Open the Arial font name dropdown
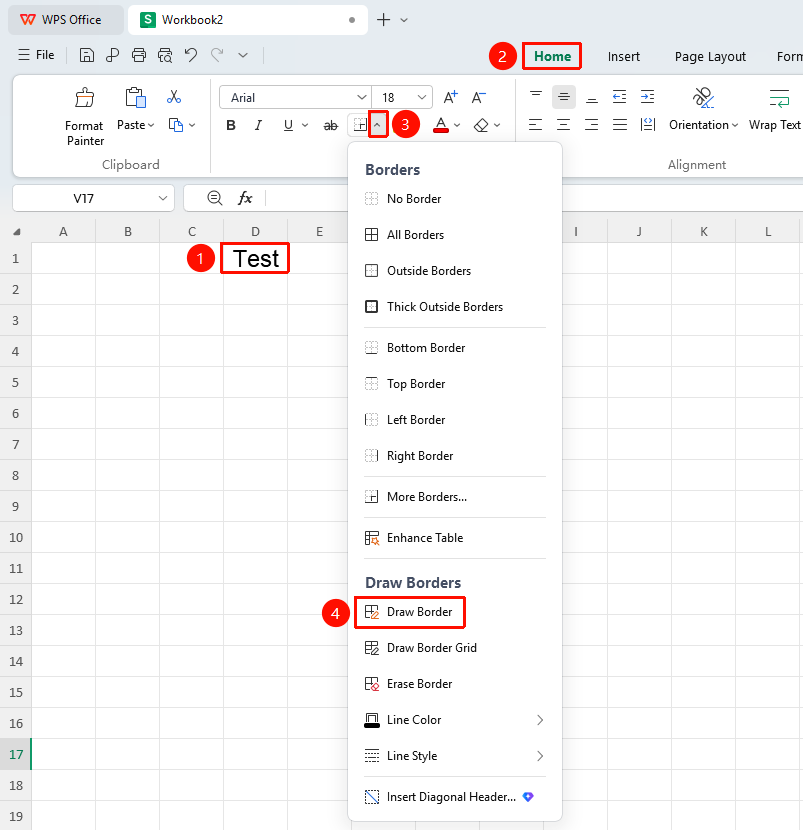The image size is (803, 830). (x=362, y=97)
